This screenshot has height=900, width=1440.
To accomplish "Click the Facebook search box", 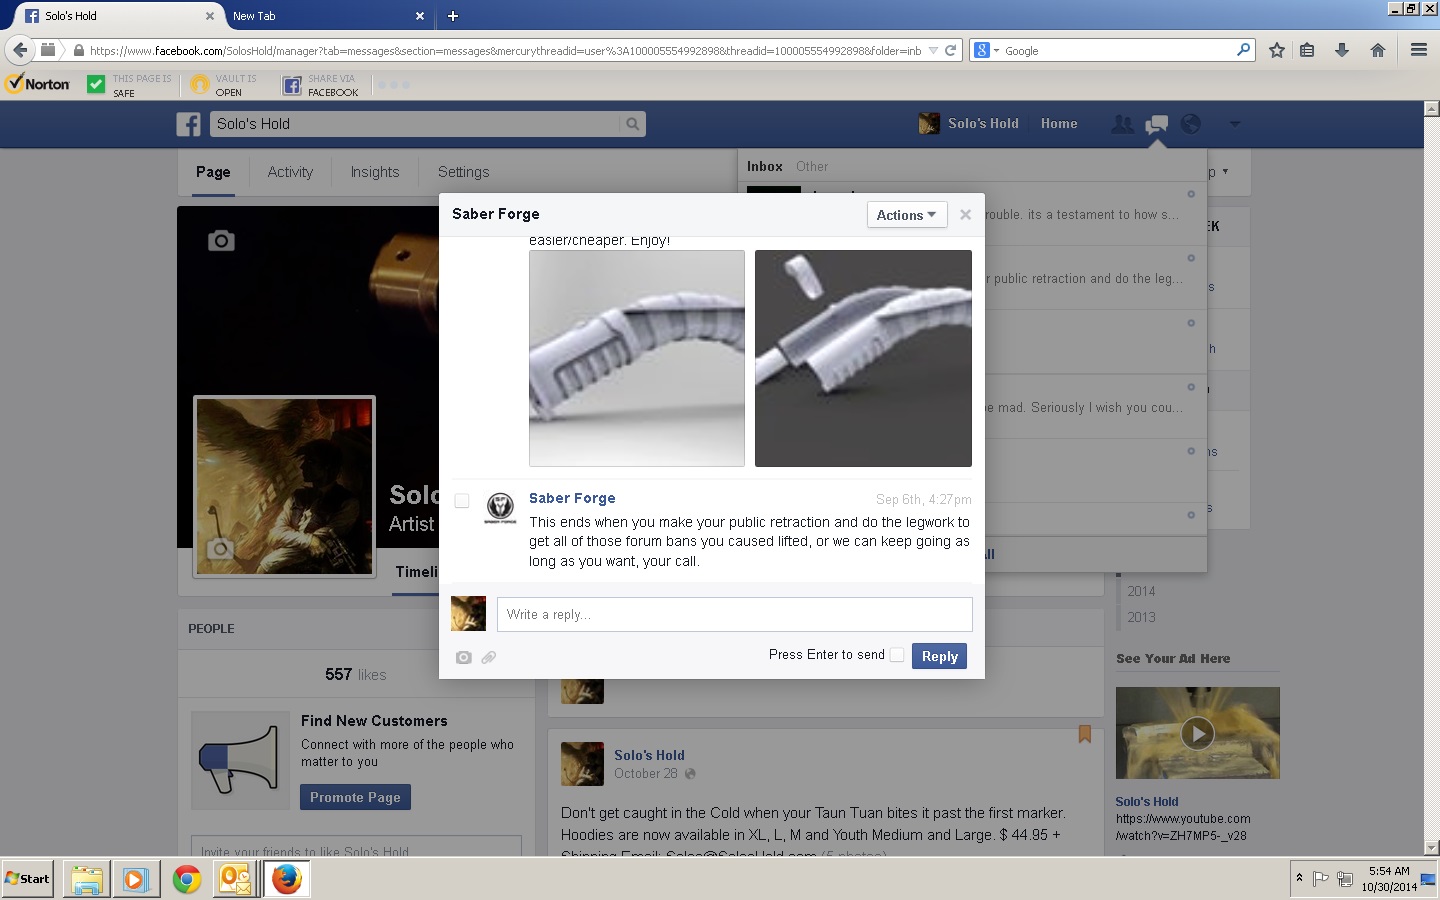I will tap(415, 124).
